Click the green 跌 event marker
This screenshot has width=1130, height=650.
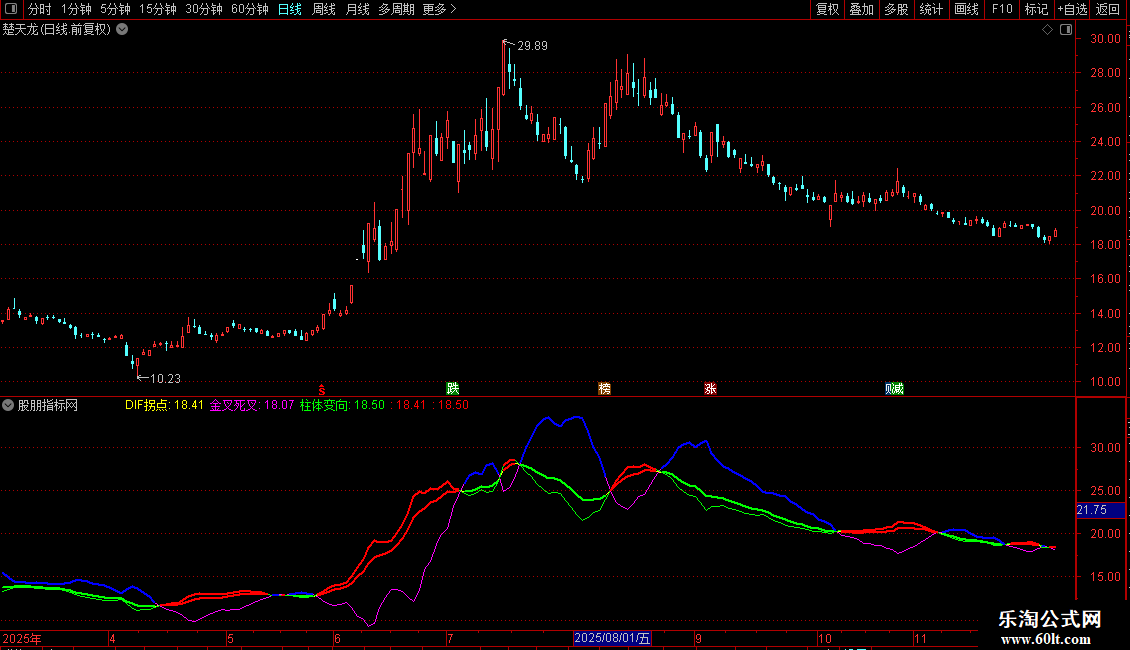point(453,389)
